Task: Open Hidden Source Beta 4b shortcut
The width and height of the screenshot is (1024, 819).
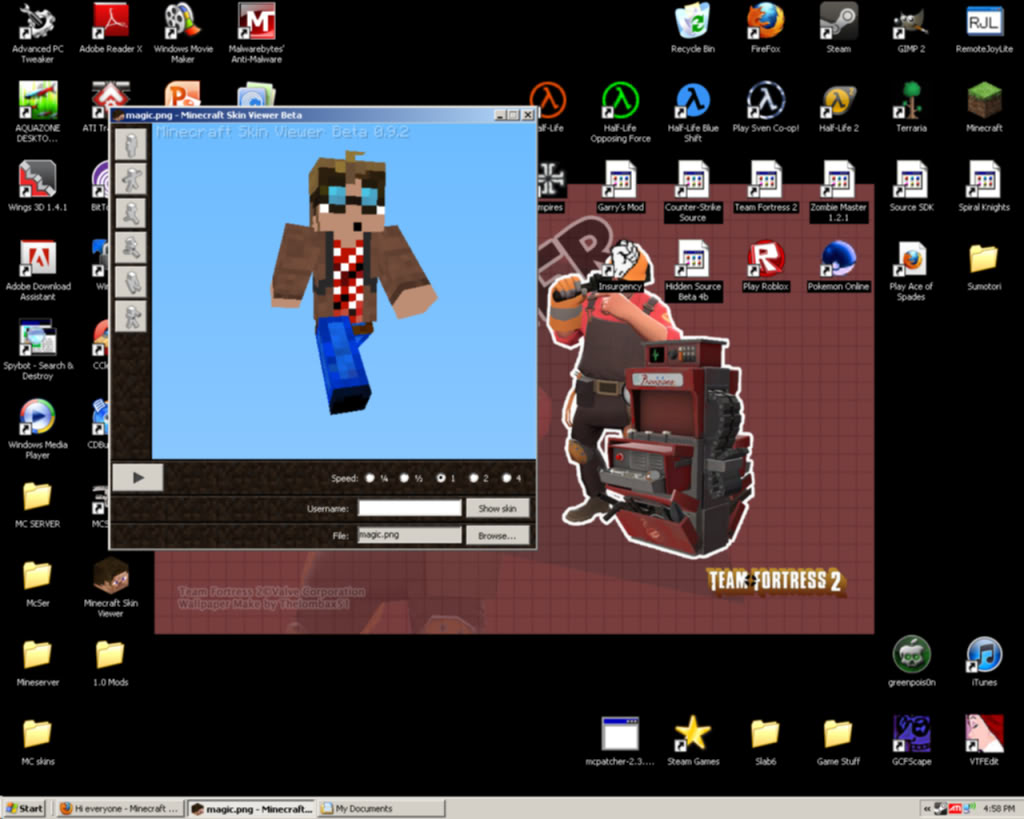Action: [692, 270]
